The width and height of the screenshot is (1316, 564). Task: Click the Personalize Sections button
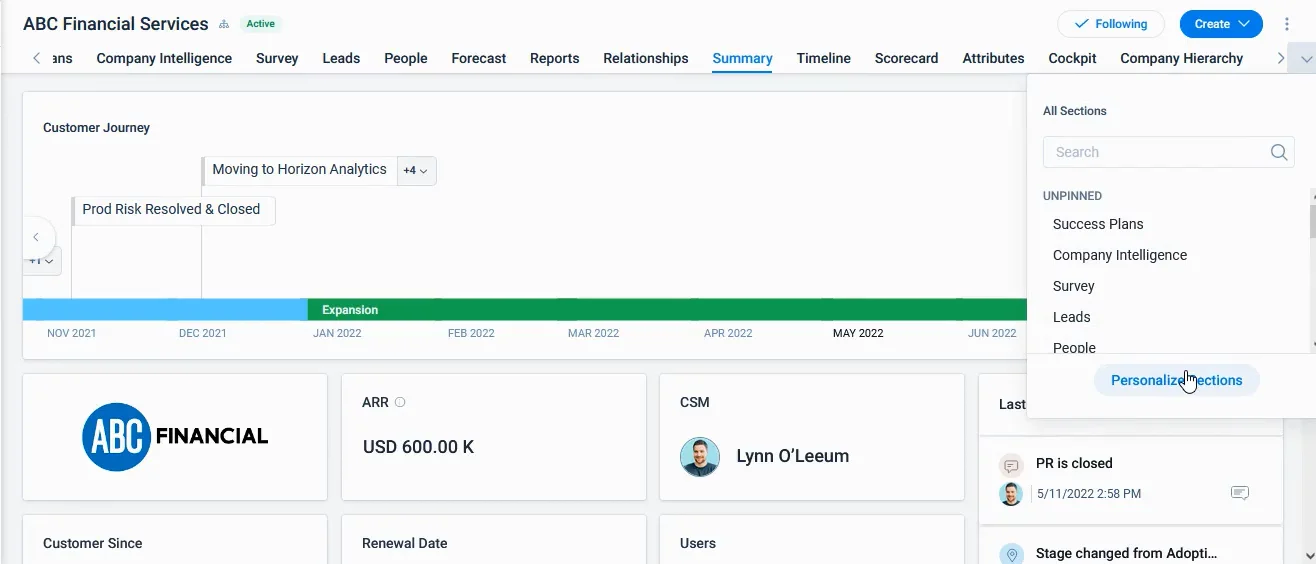point(1177,380)
